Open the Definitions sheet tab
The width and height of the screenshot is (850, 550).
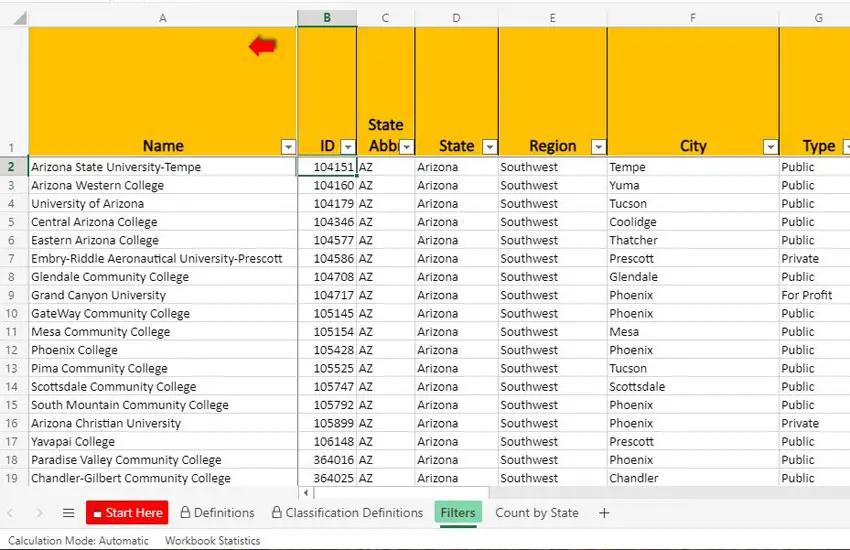[217, 513]
